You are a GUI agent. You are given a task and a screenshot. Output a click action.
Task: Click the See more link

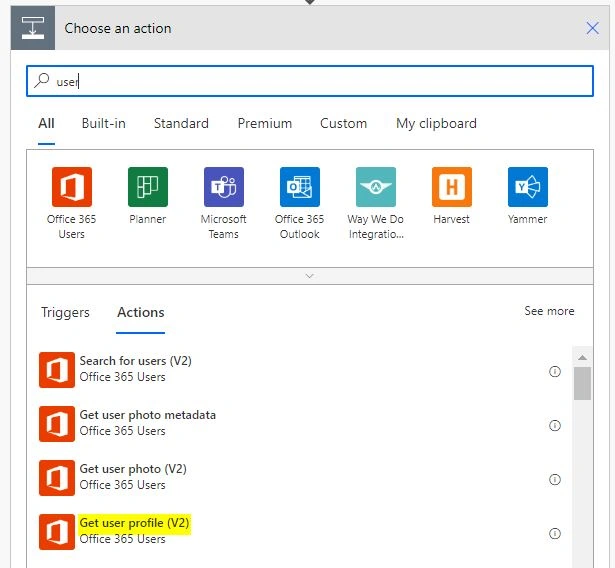click(549, 311)
